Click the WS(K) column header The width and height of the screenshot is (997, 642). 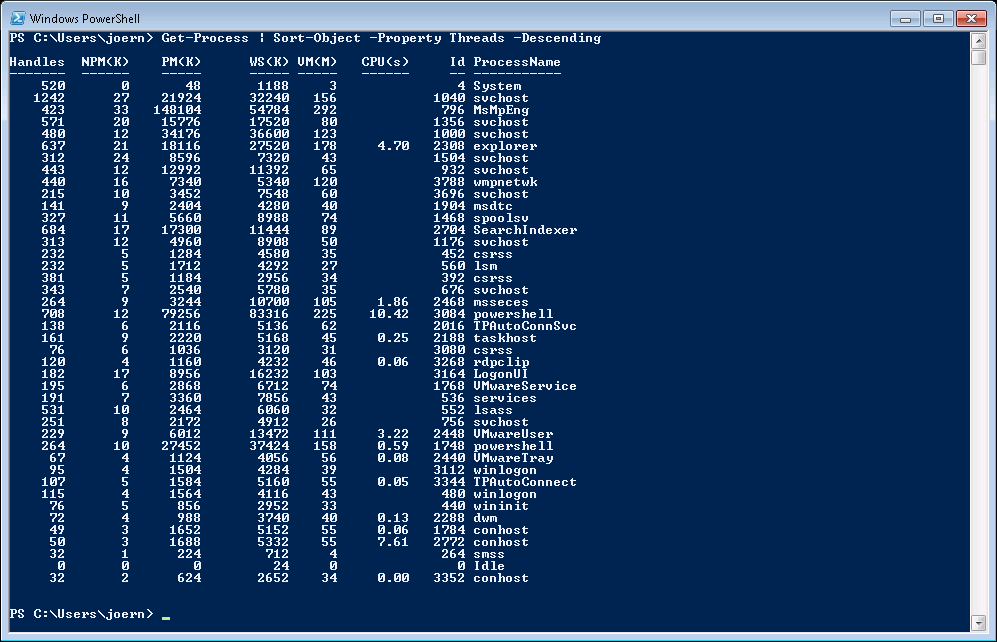[x=269, y=62]
